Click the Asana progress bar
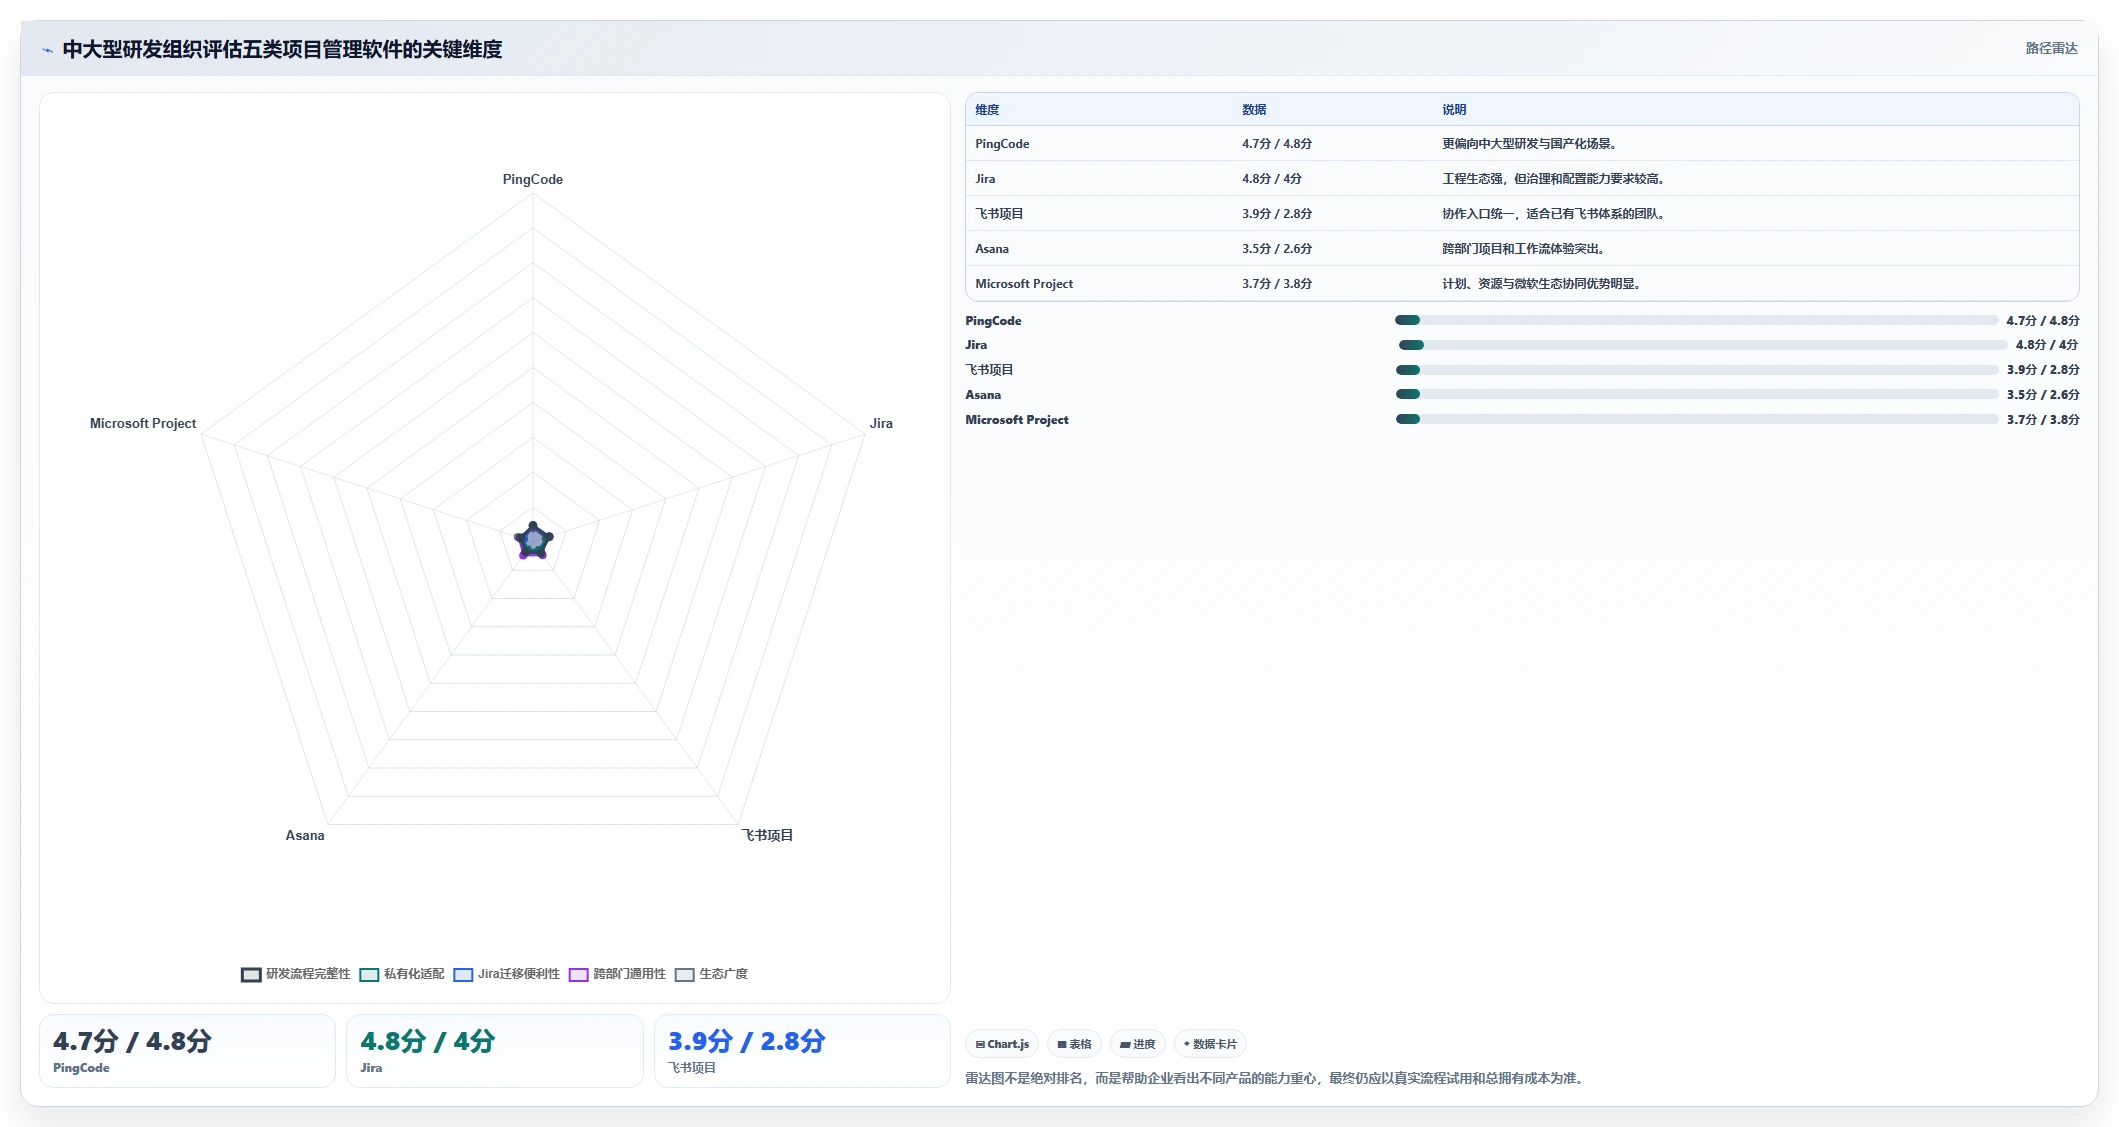Screen dimensions: 2119x1127 coord(1696,394)
